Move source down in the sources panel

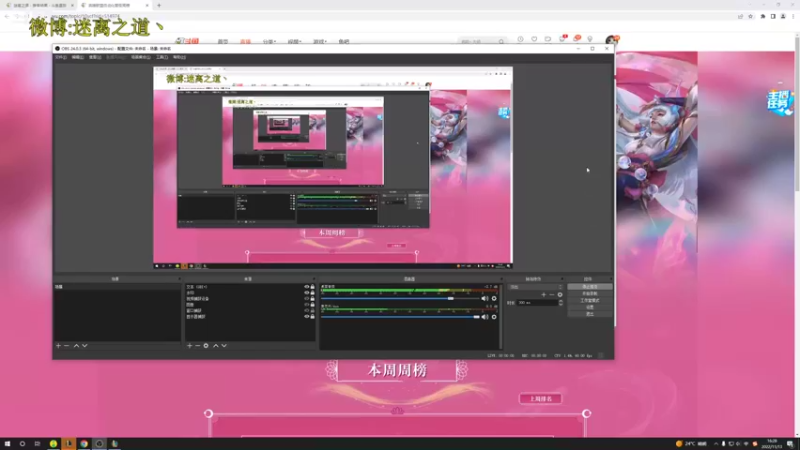pos(224,346)
